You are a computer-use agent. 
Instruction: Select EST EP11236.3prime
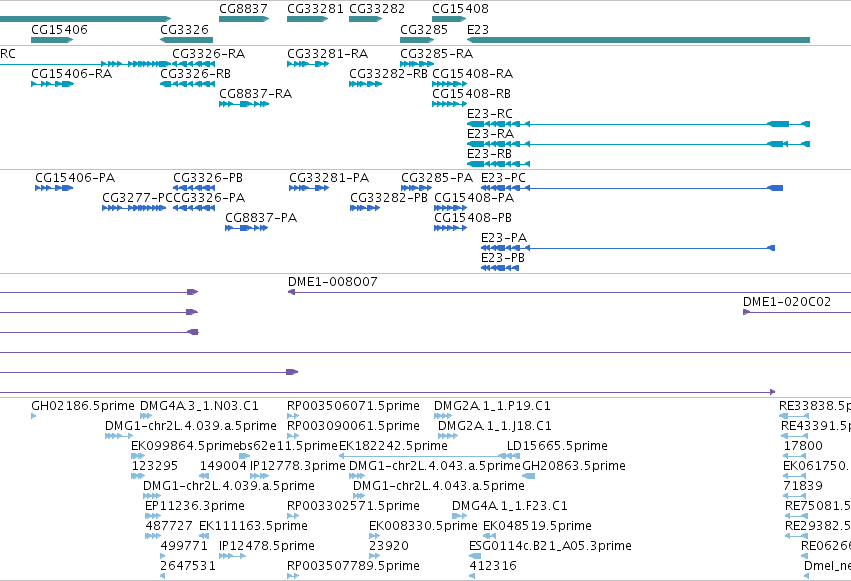153,516
